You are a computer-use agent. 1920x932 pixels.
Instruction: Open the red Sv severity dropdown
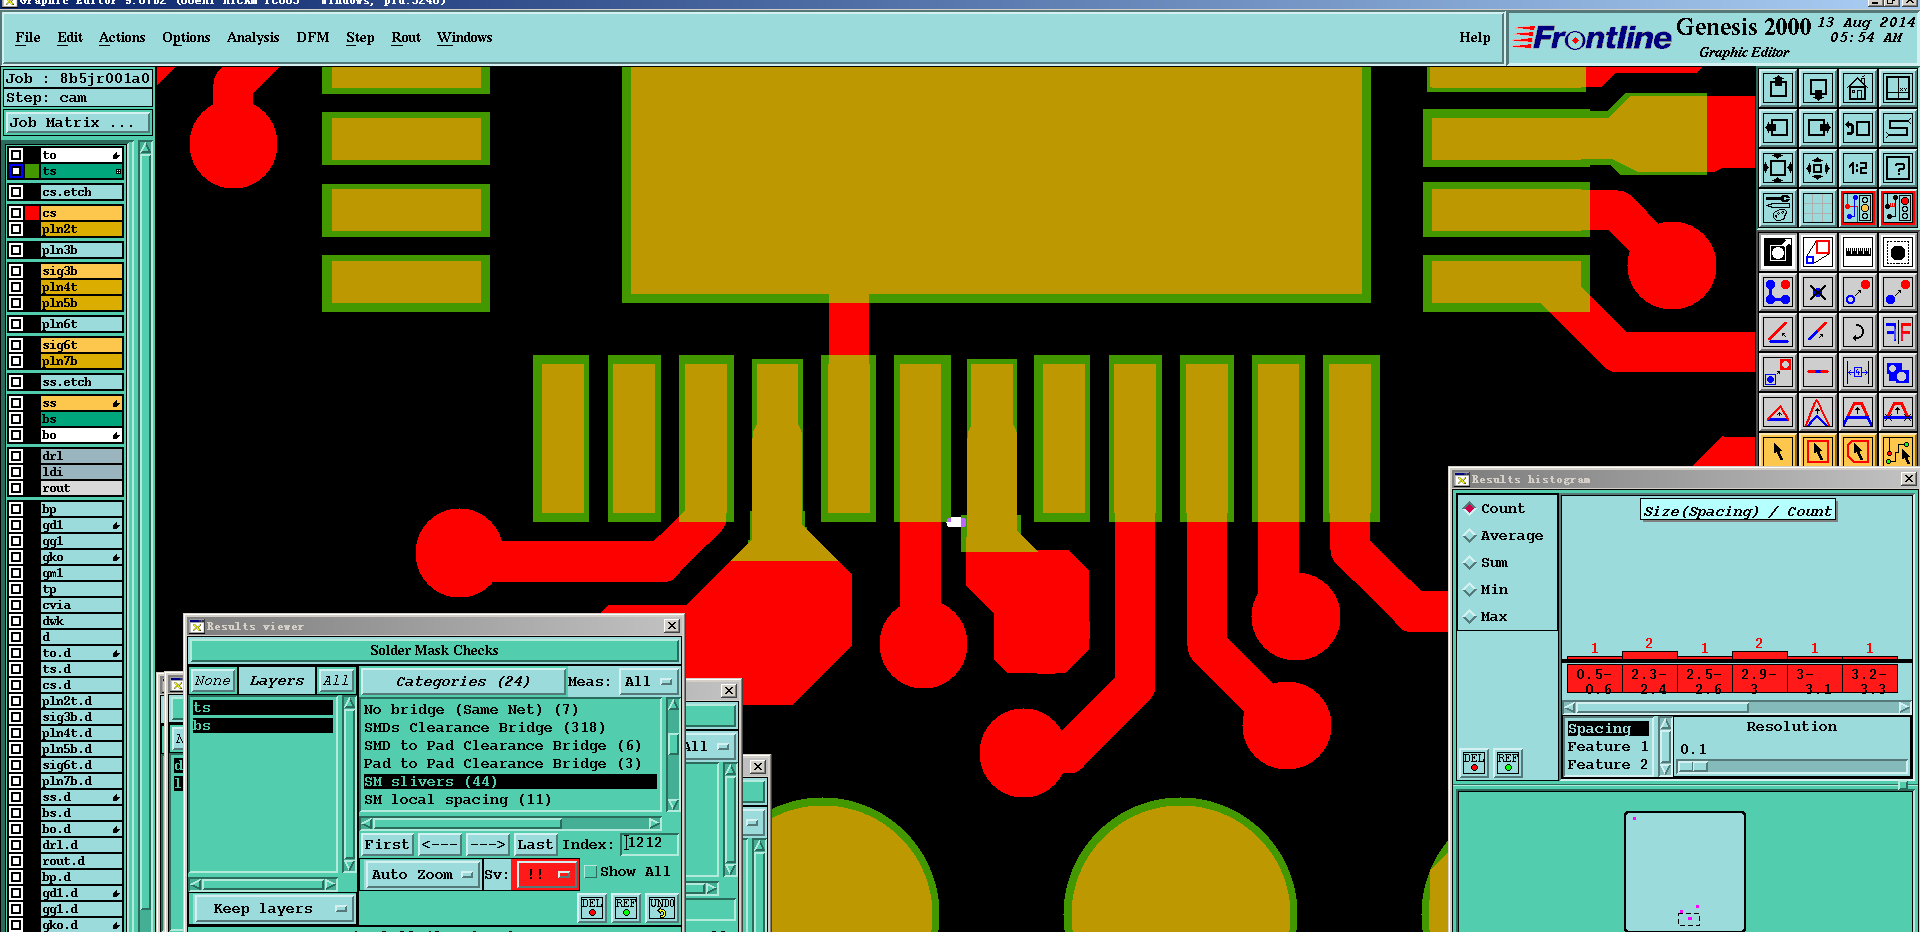click(546, 874)
